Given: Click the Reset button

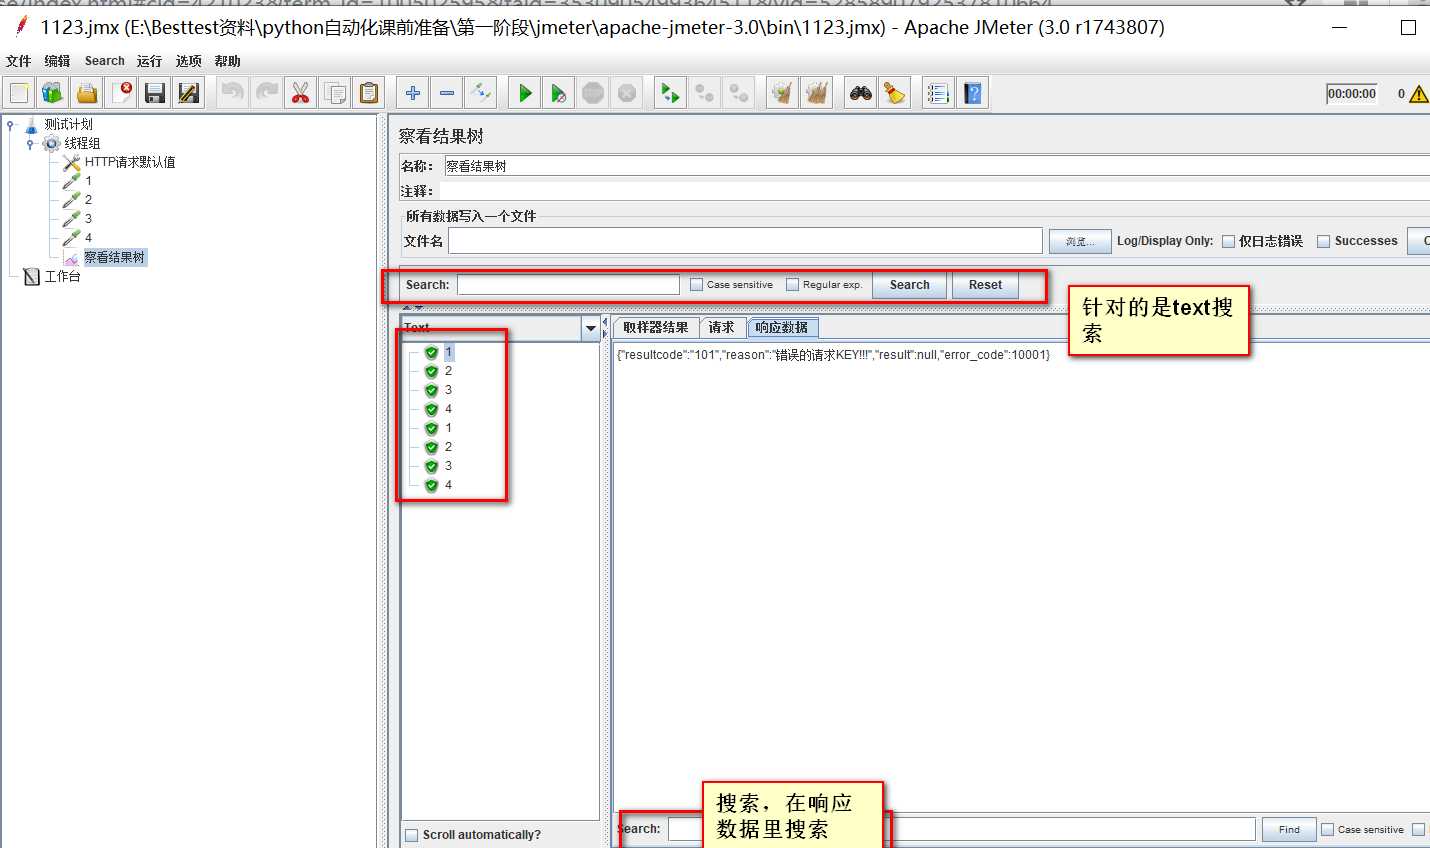Looking at the screenshot, I should 985,285.
